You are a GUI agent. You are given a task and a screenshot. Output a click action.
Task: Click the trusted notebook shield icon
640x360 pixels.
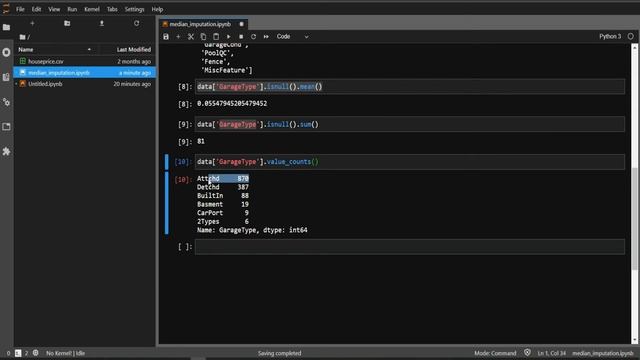coord(527,353)
